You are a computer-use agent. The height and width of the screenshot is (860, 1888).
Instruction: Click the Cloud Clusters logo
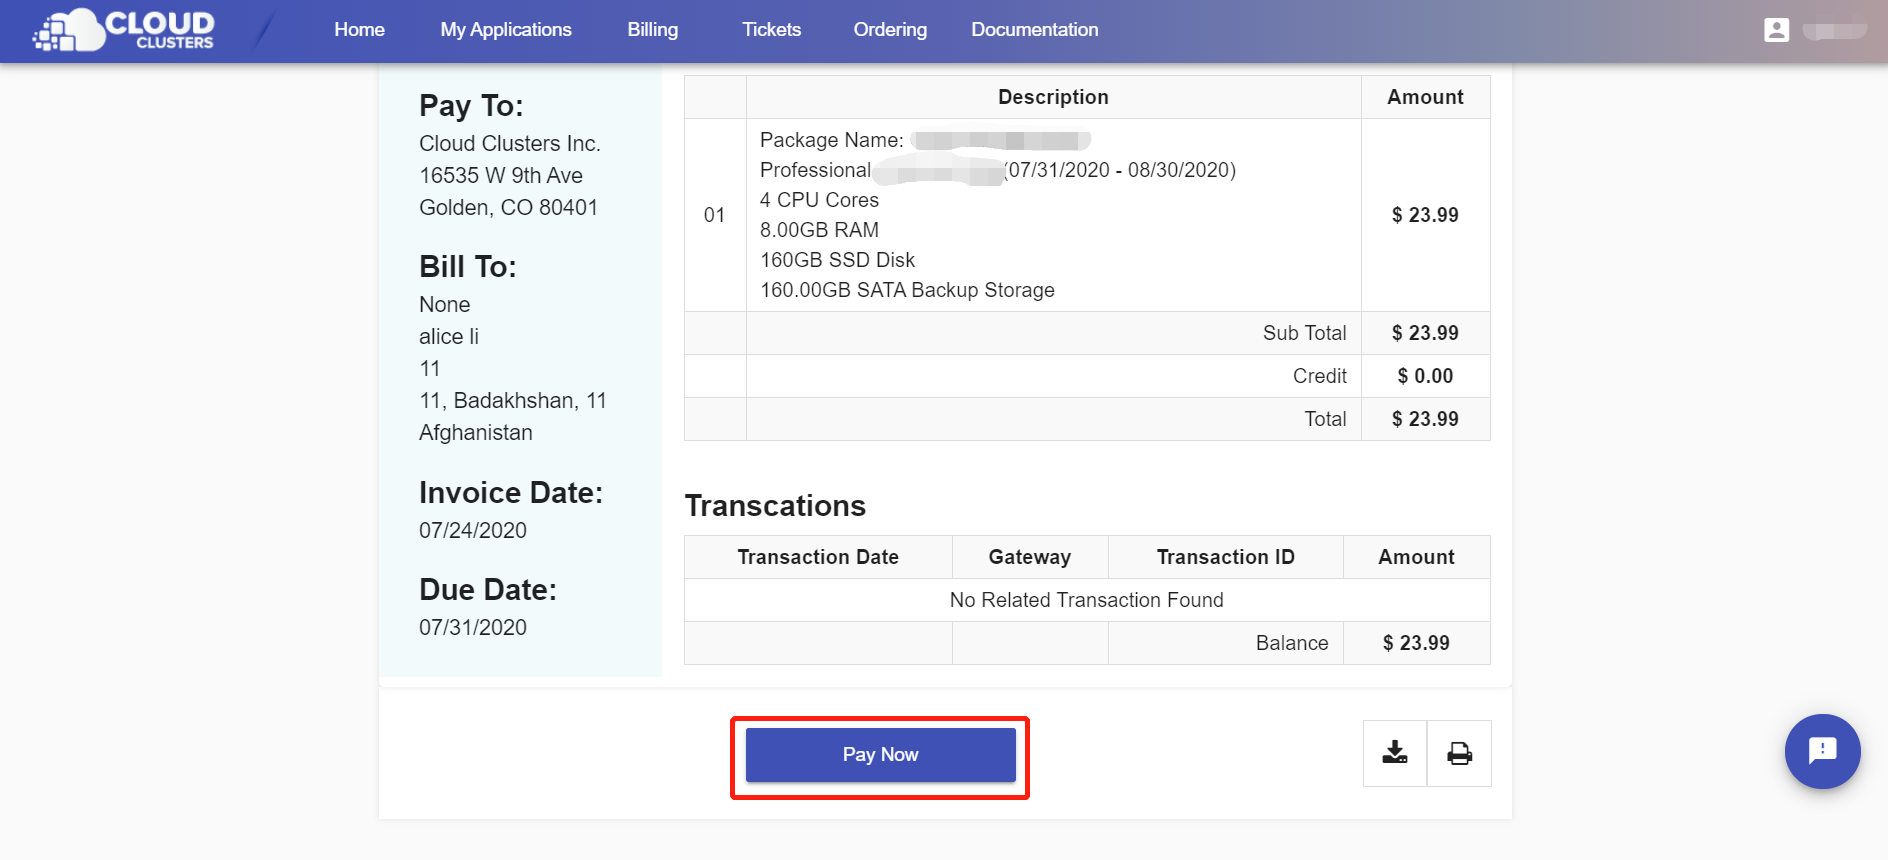(x=124, y=30)
